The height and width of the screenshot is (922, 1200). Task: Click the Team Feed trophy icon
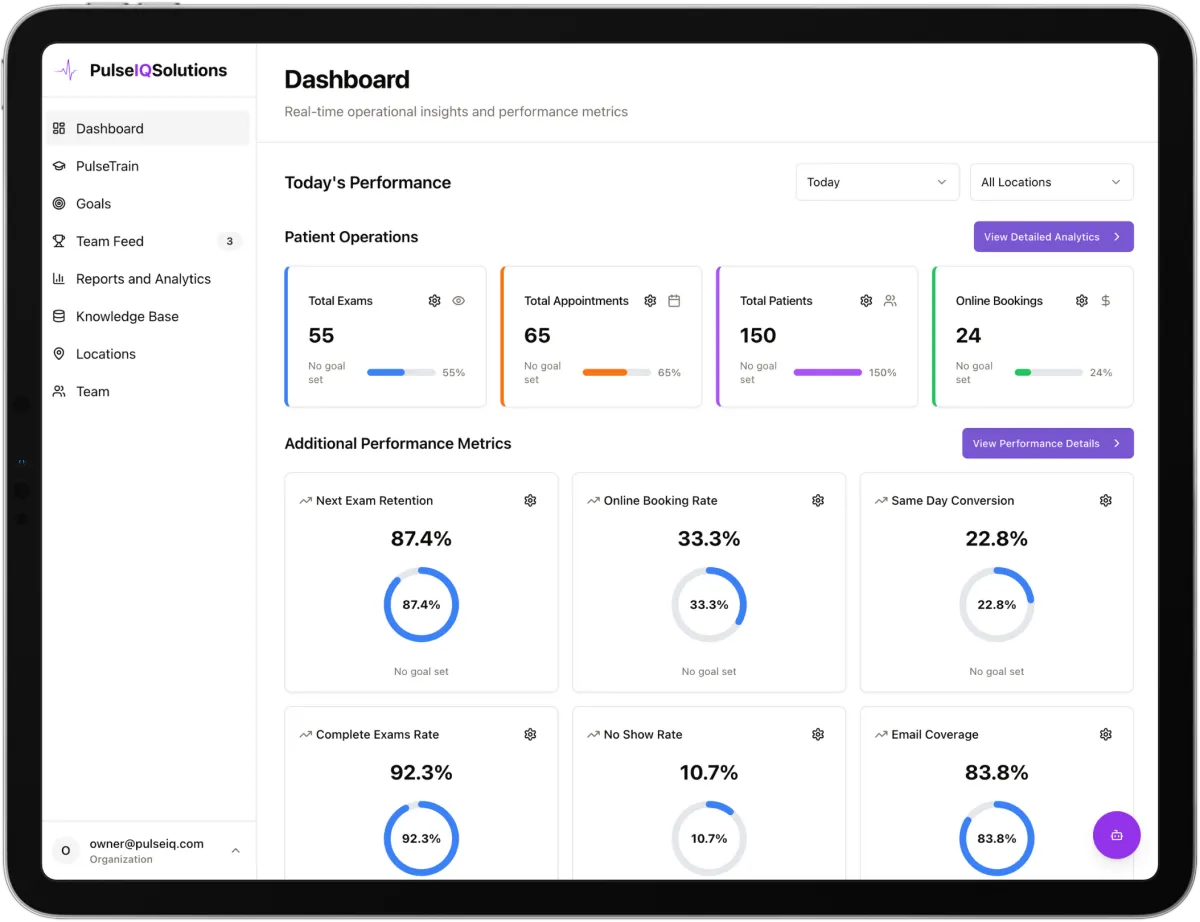(x=59, y=241)
